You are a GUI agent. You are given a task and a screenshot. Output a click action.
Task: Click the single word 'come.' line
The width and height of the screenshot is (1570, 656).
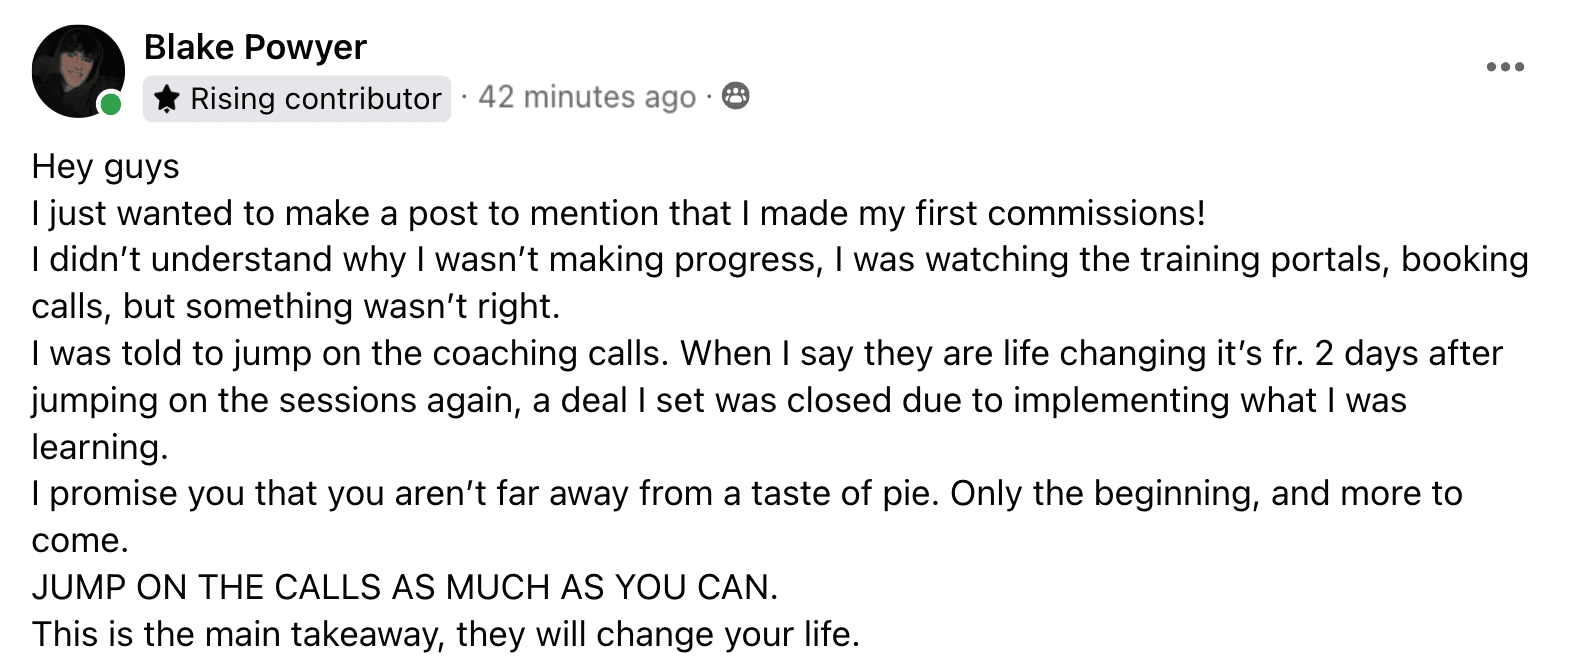click(x=81, y=540)
